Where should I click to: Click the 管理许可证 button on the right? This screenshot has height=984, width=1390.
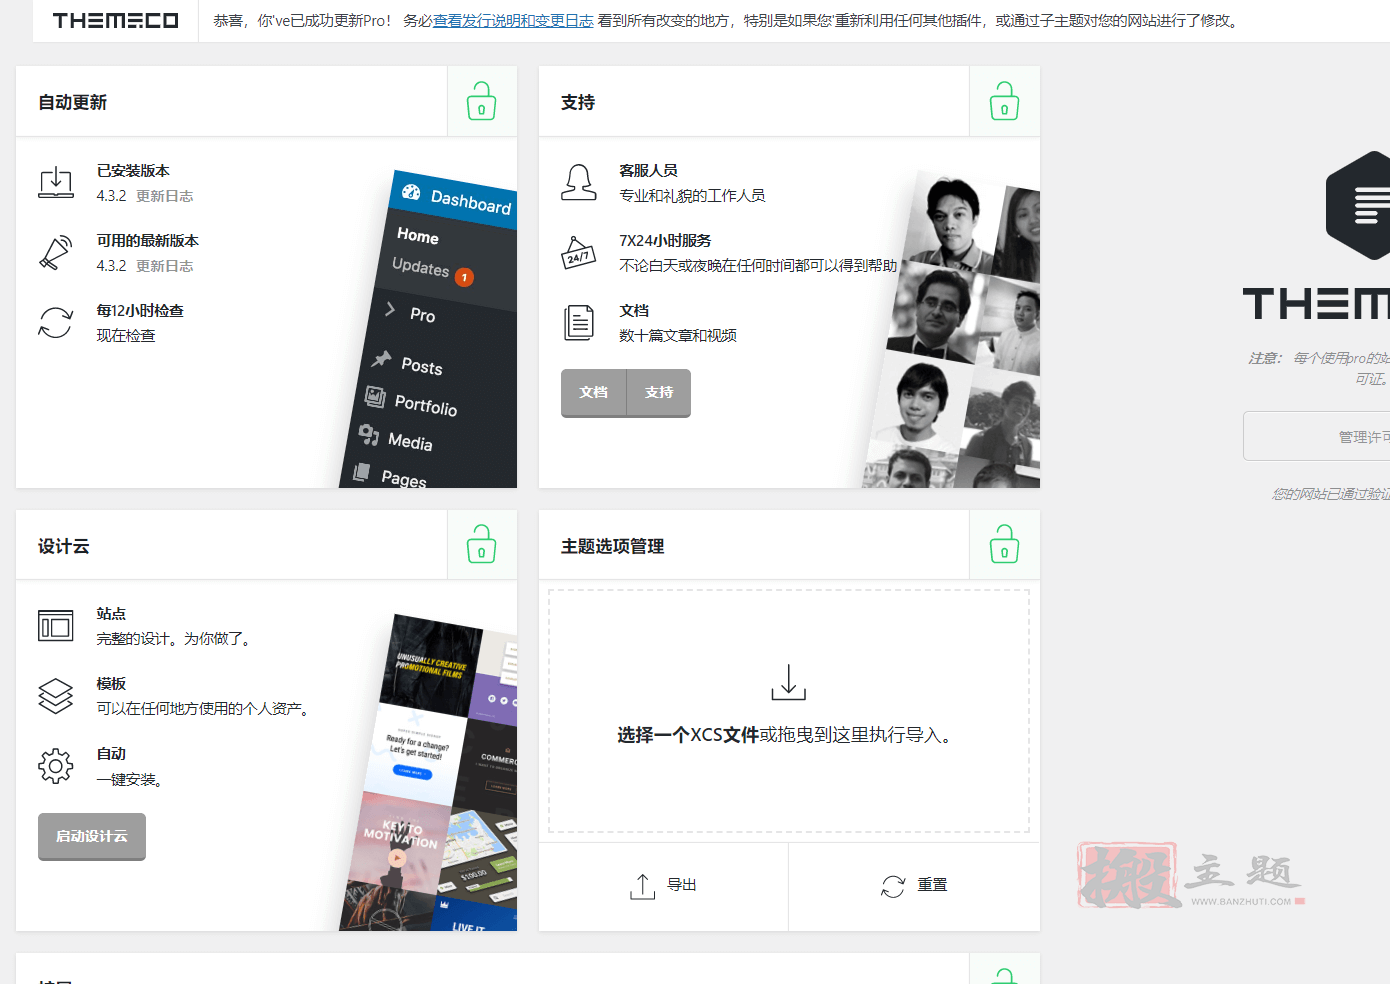1316,436
